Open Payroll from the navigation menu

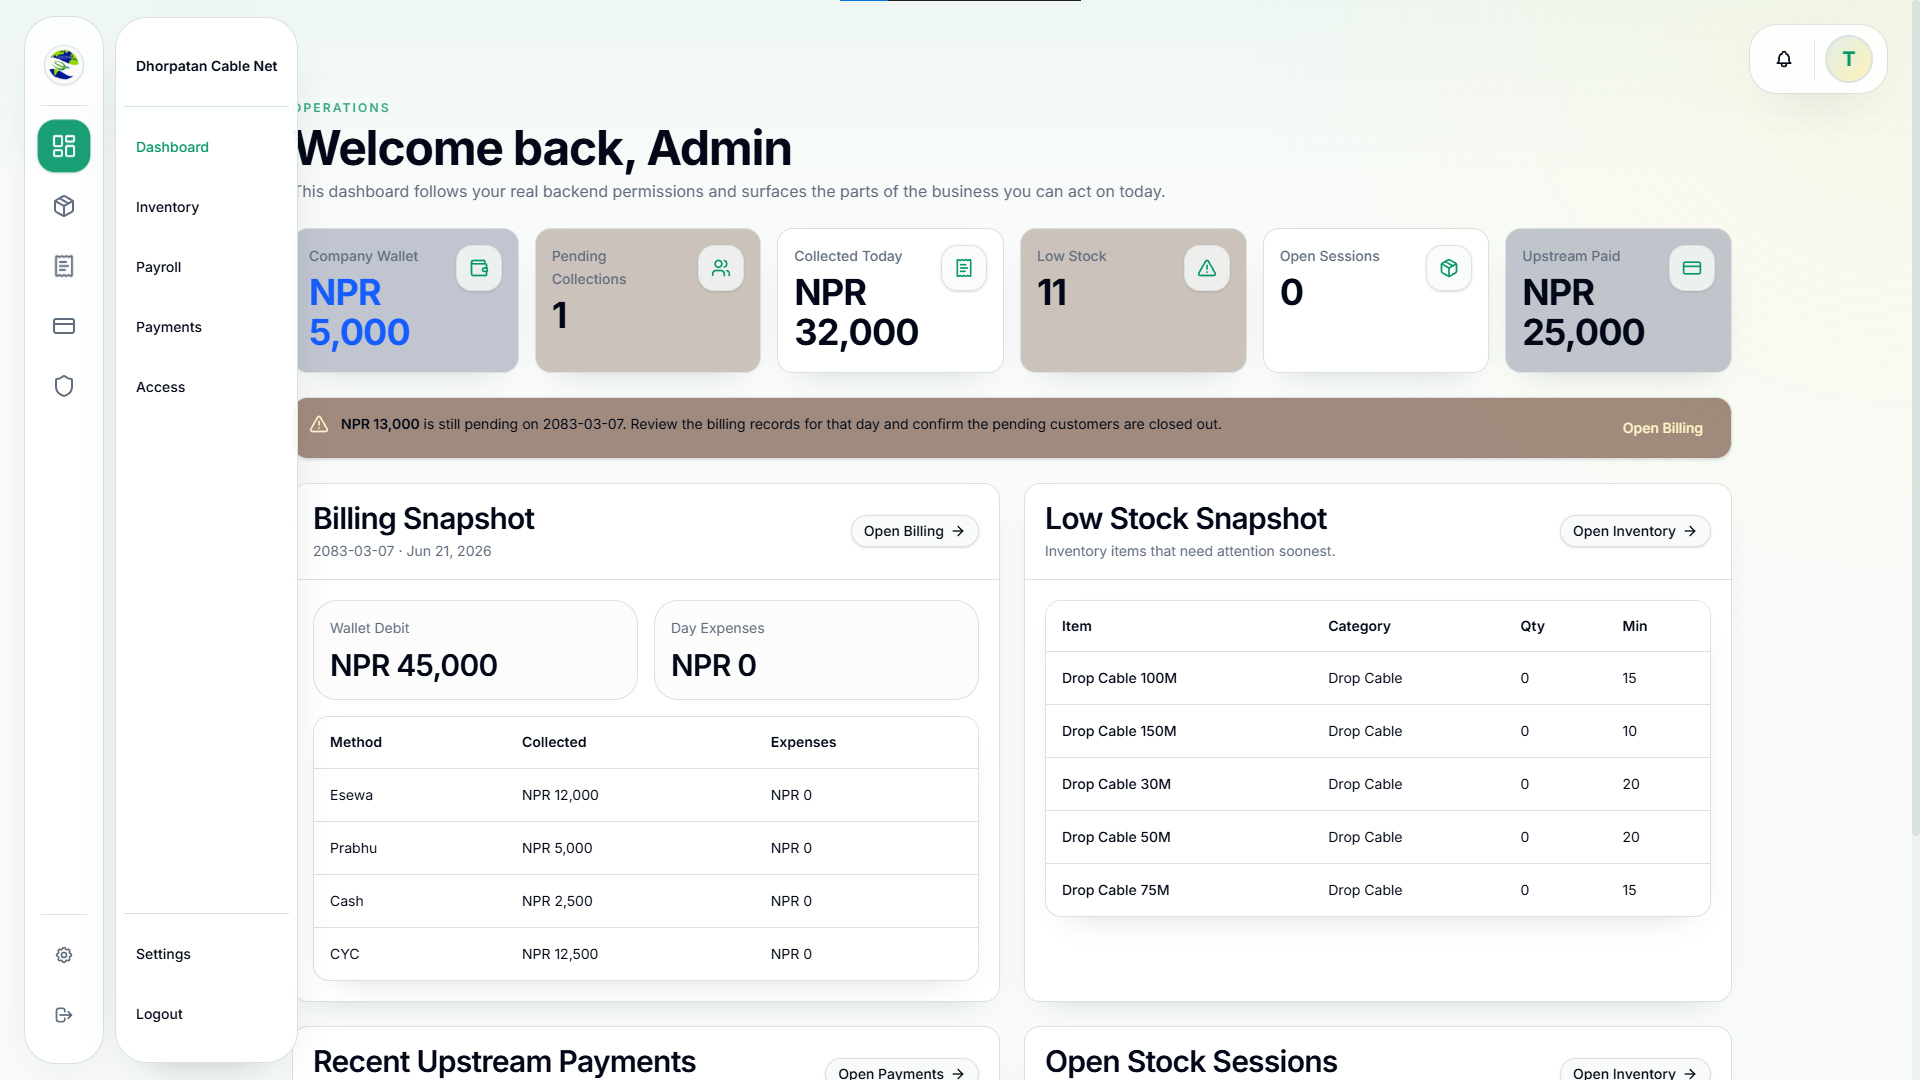click(x=158, y=267)
